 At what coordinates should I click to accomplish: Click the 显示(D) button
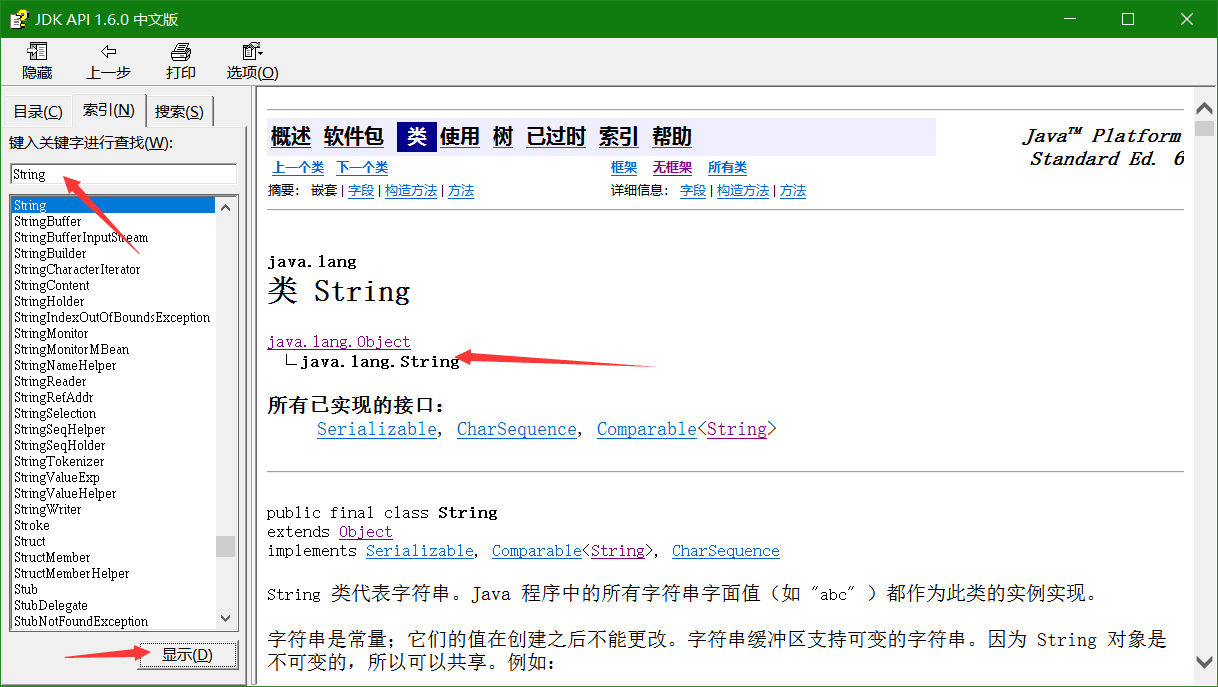[x=187, y=655]
